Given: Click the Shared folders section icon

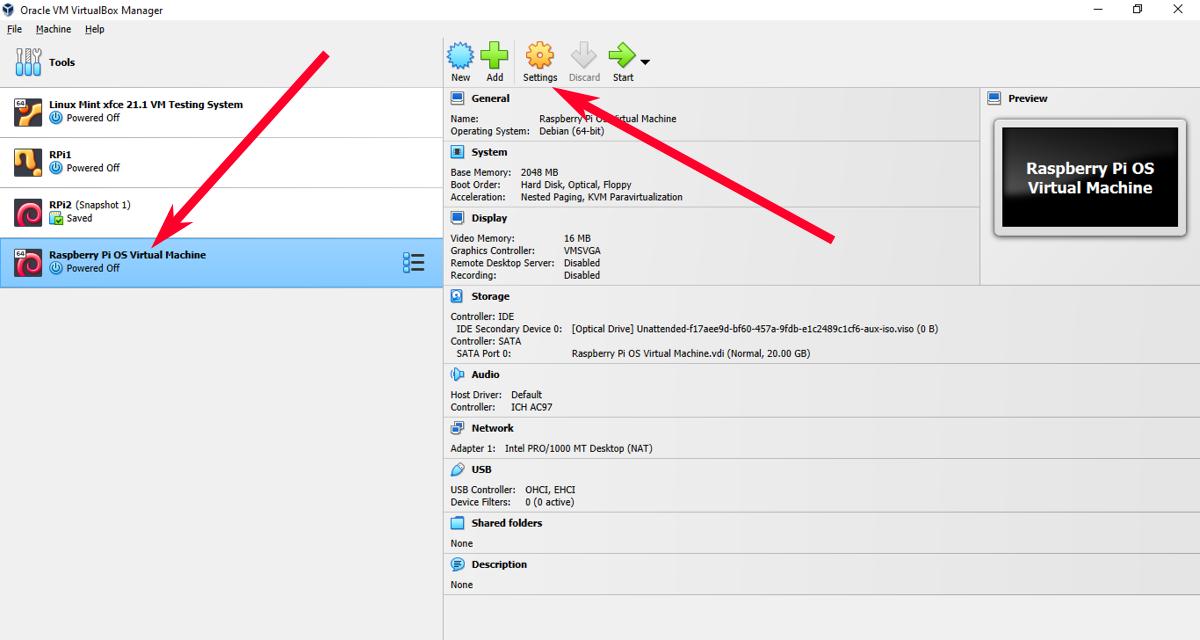Looking at the screenshot, I should pyautogui.click(x=456, y=522).
